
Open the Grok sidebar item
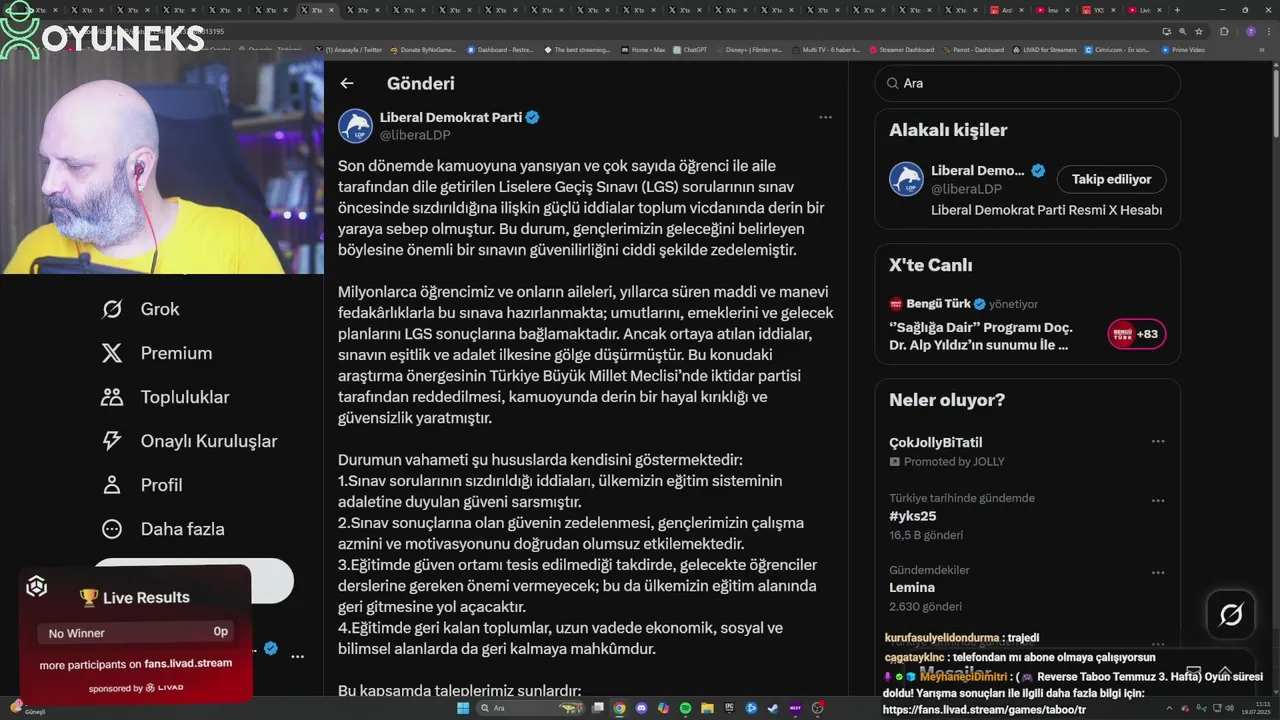click(140, 309)
